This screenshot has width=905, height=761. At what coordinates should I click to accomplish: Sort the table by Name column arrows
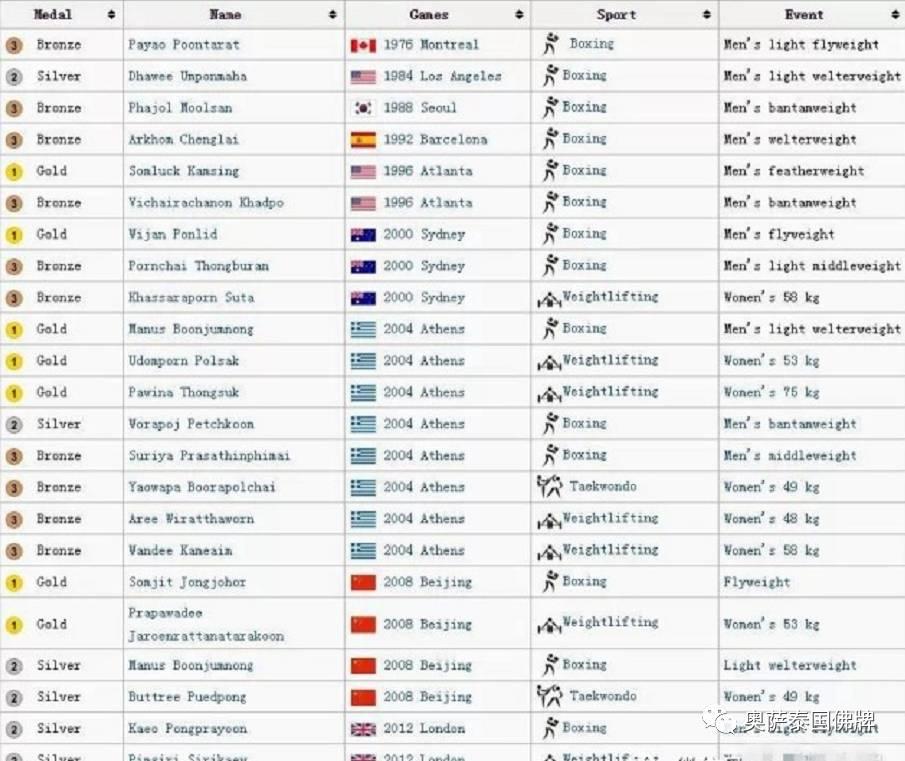332,15
